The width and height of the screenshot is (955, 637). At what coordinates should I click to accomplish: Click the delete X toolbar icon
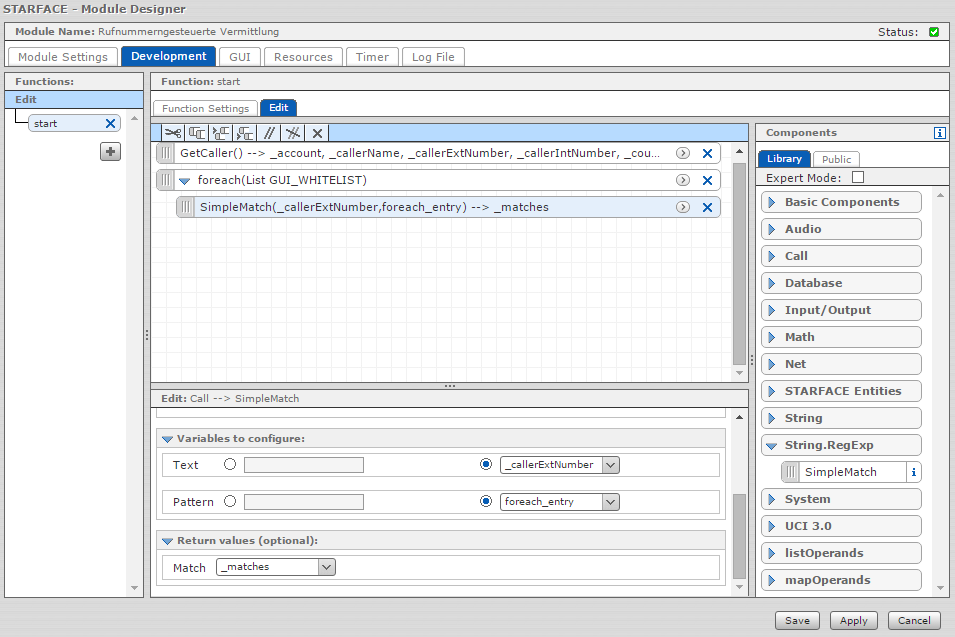point(317,133)
